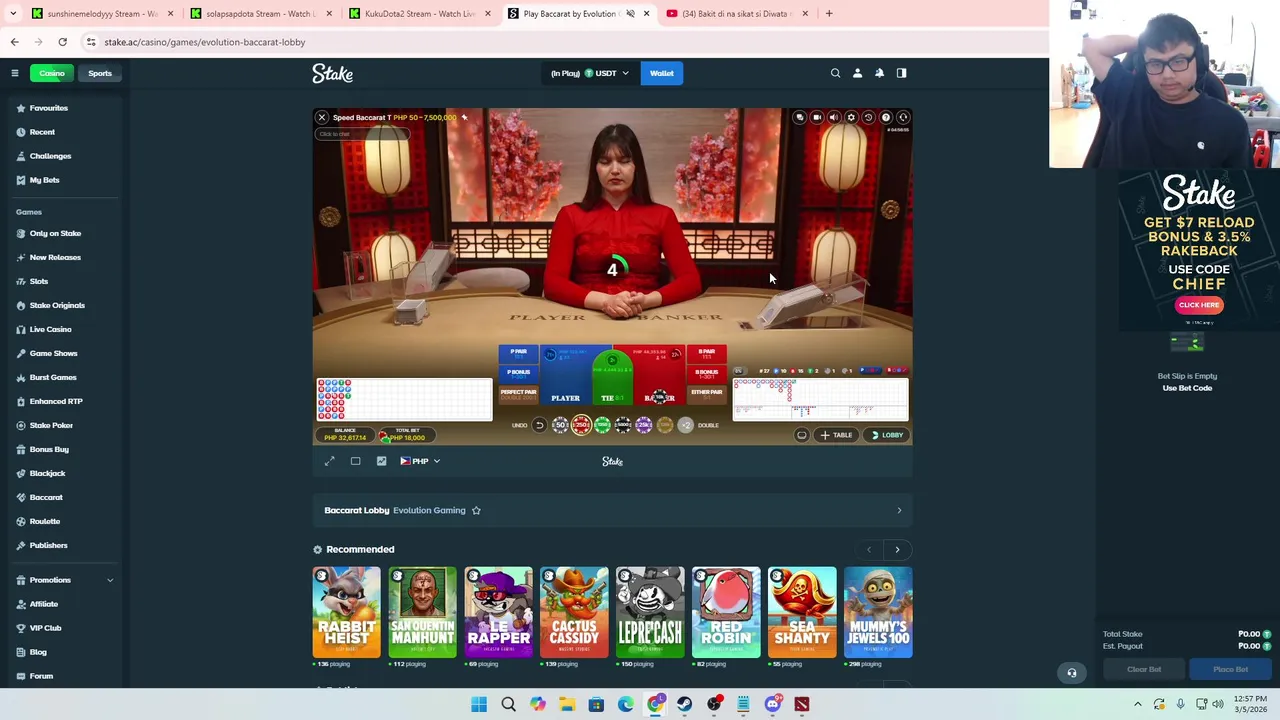This screenshot has height=720, width=1280.
Task: Open live stats chart icon
Action: point(381,461)
